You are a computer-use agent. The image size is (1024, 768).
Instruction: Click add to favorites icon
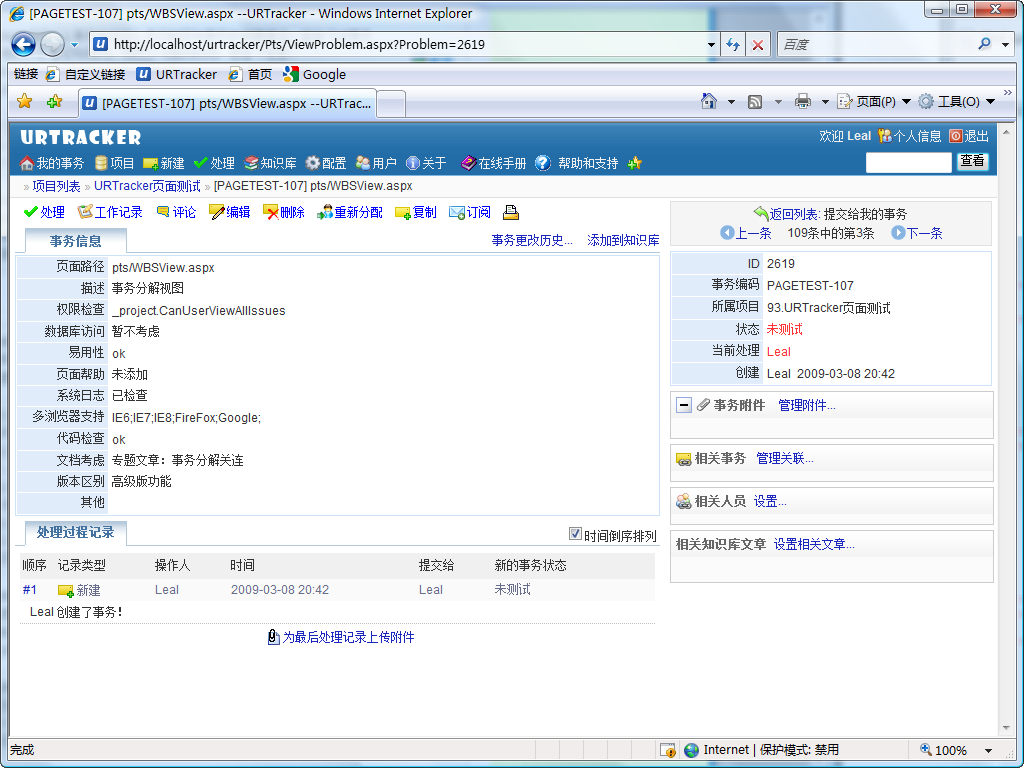click(55, 101)
